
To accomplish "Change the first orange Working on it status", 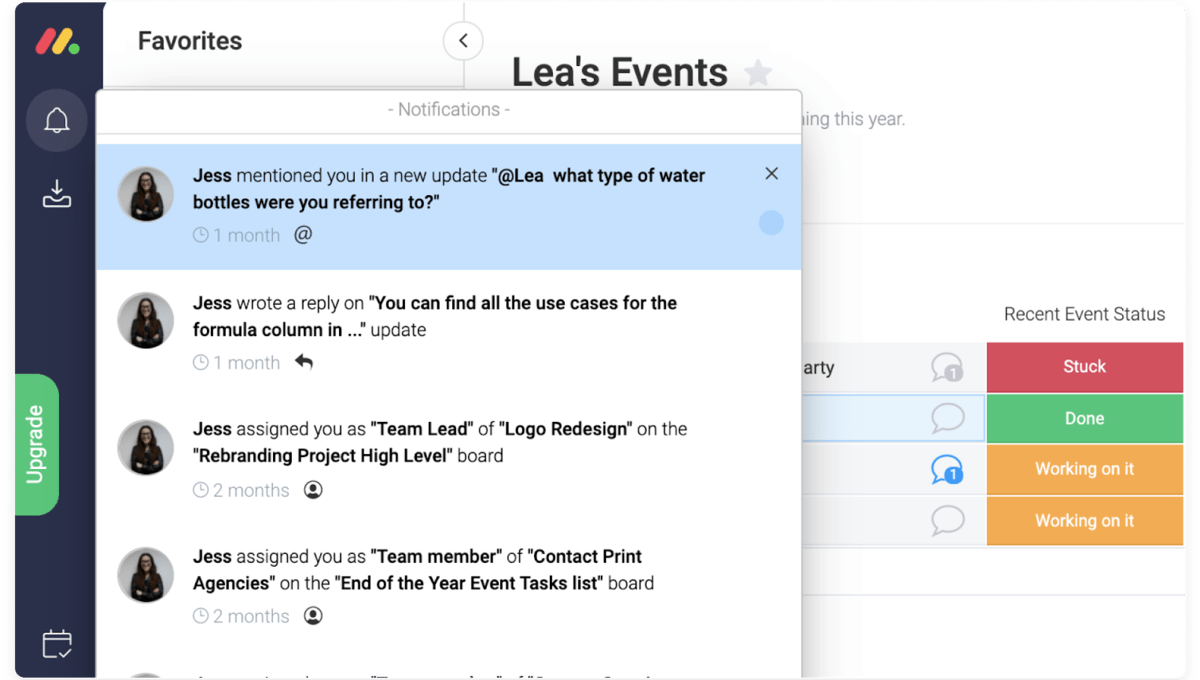I will (1084, 469).
